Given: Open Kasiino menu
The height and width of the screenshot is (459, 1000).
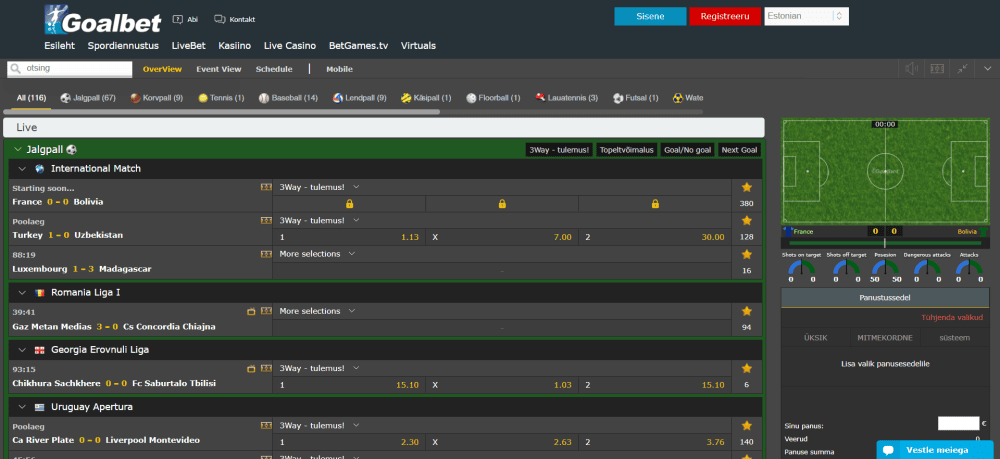Looking at the screenshot, I should [x=235, y=46].
